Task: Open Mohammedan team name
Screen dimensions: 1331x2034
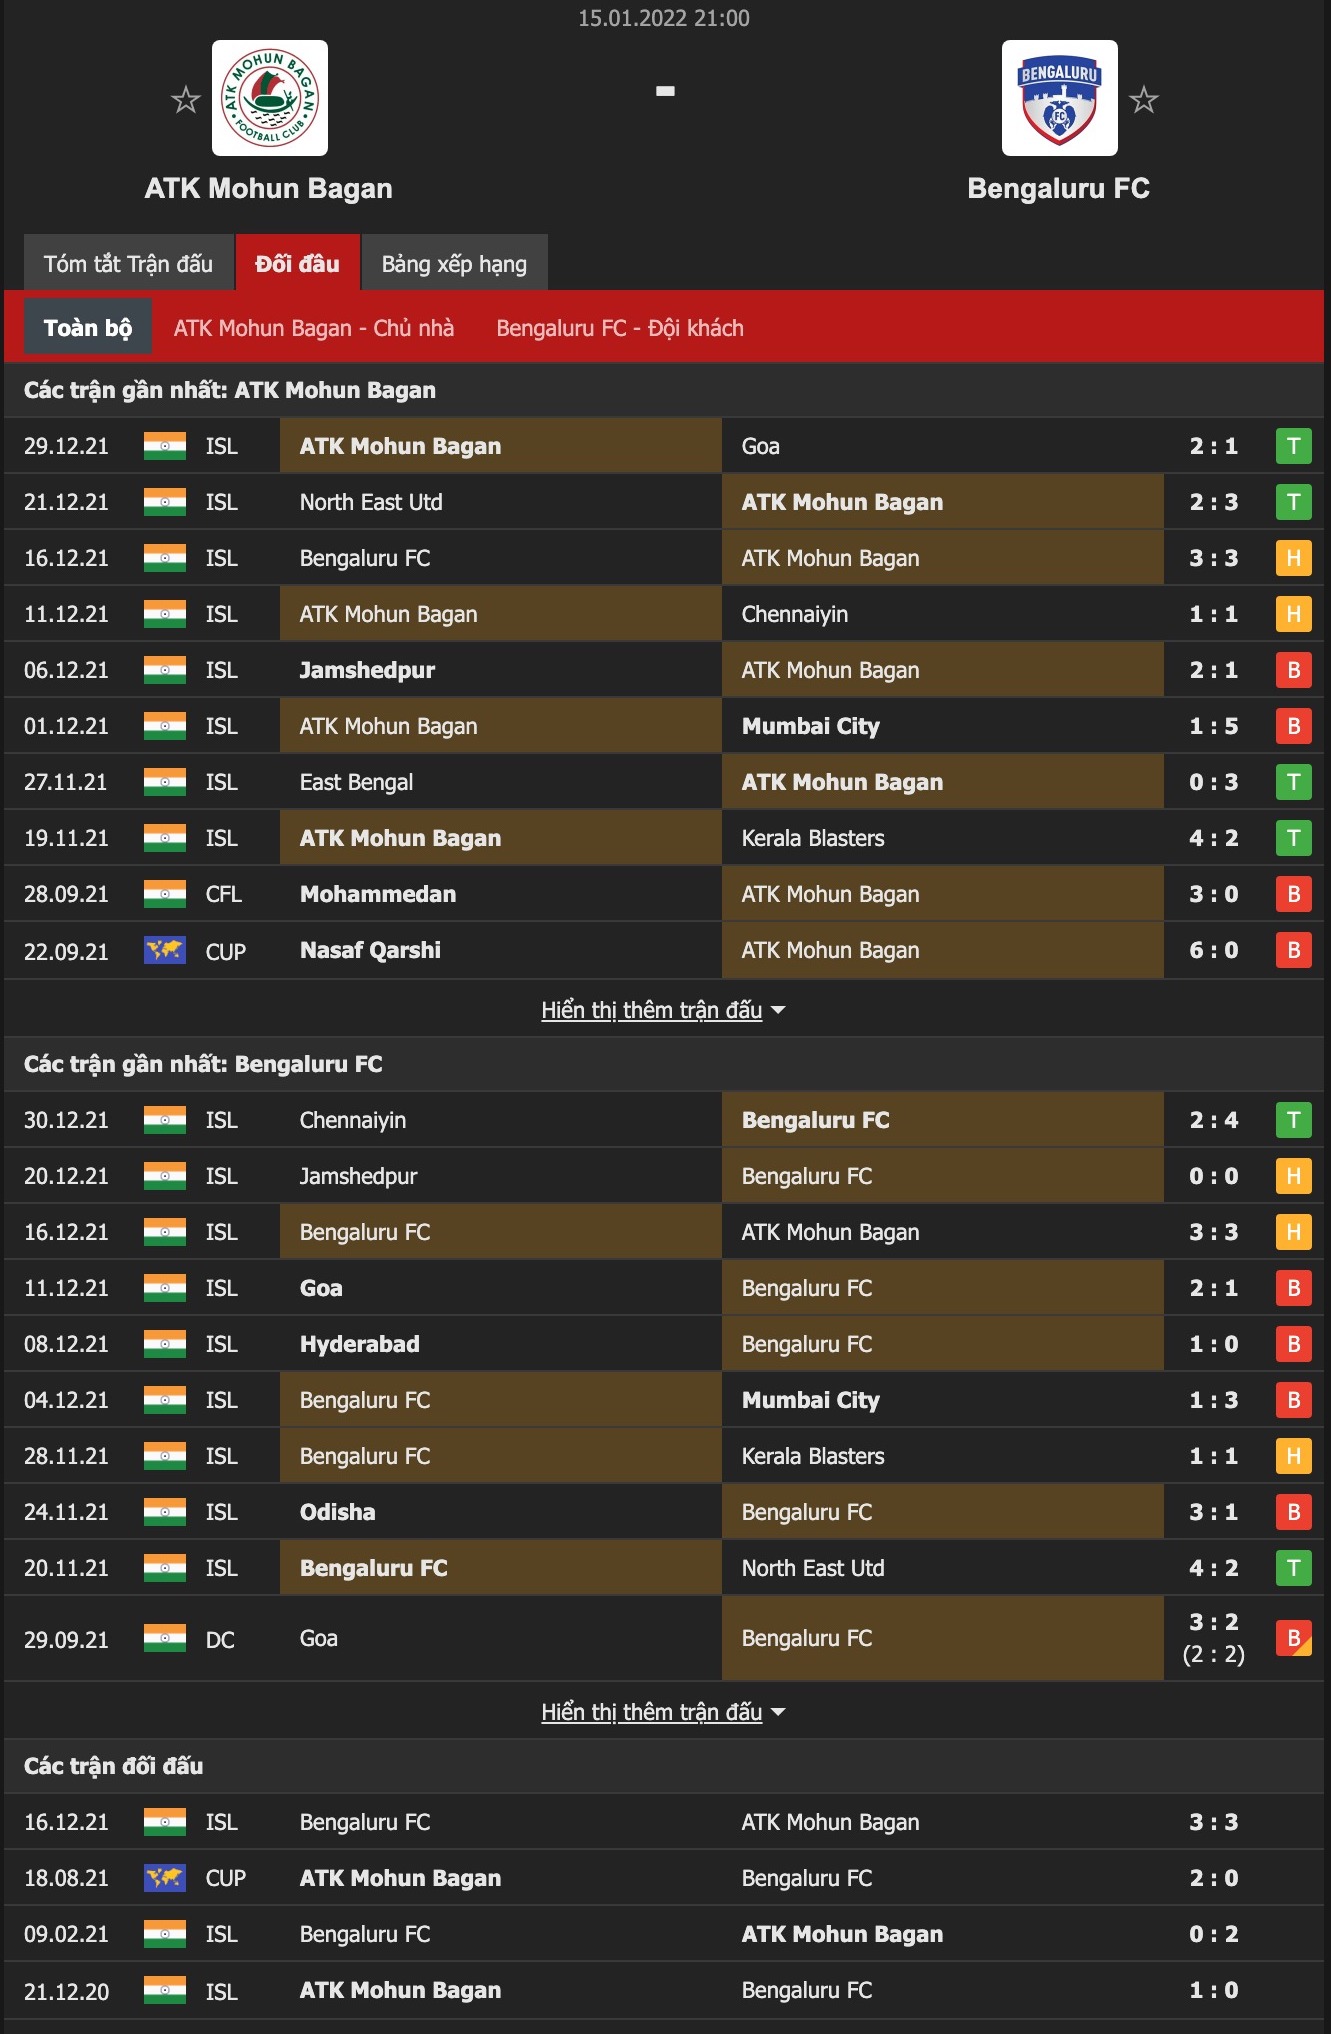Action: point(378,894)
